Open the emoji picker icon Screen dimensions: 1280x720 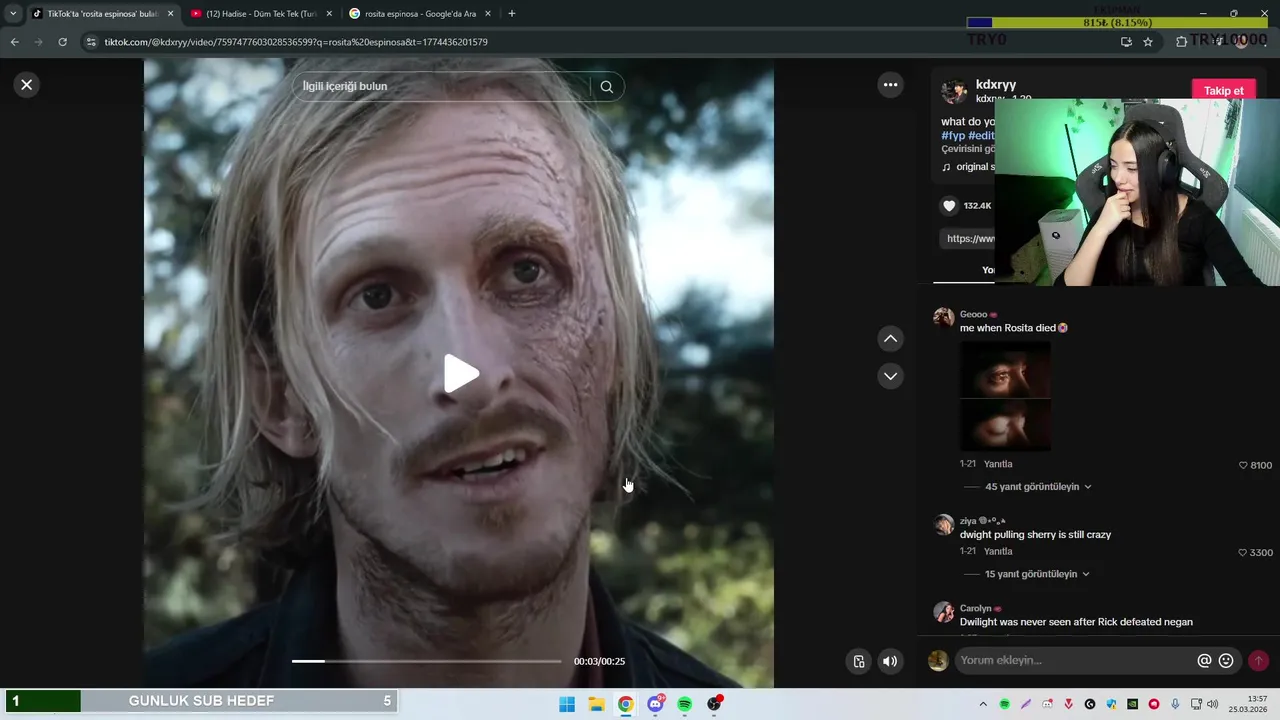click(1226, 661)
